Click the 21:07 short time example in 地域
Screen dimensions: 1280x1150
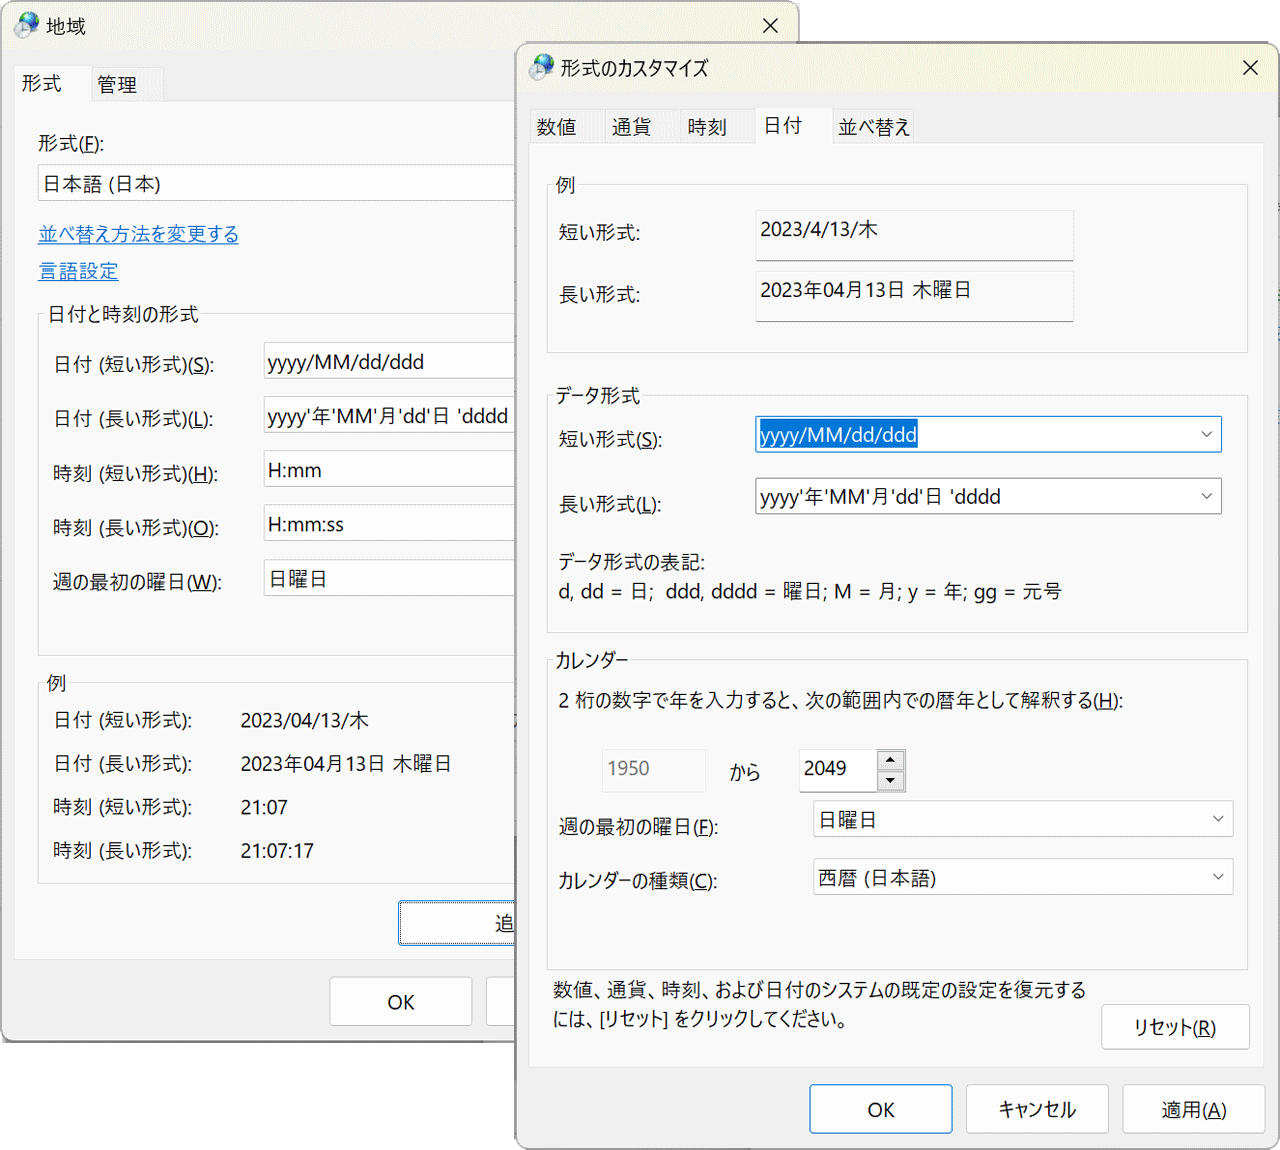pyautogui.click(x=264, y=807)
